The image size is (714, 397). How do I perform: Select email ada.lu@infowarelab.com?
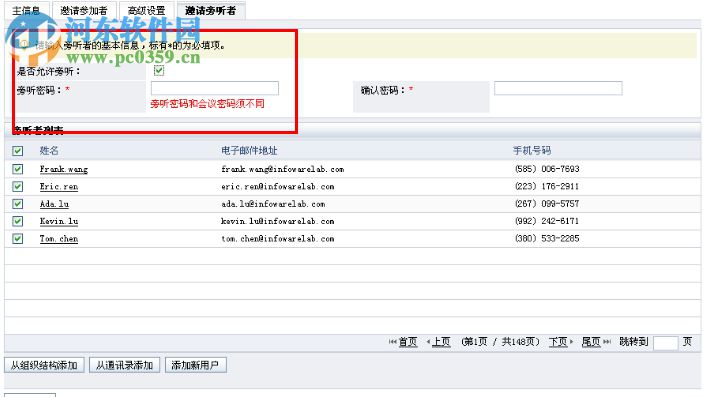[x=273, y=204]
